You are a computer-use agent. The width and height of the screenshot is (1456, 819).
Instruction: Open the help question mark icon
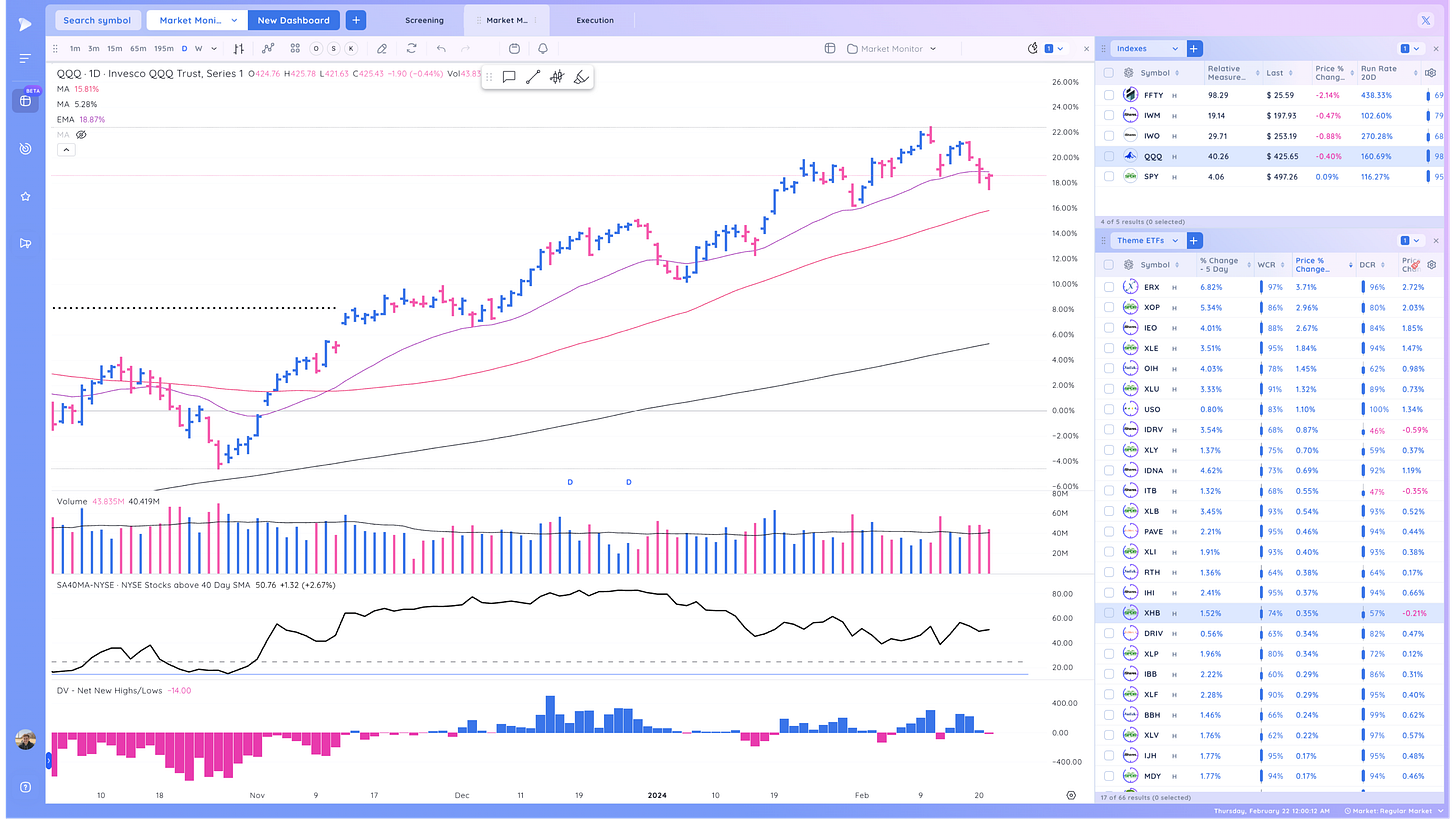click(25, 787)
